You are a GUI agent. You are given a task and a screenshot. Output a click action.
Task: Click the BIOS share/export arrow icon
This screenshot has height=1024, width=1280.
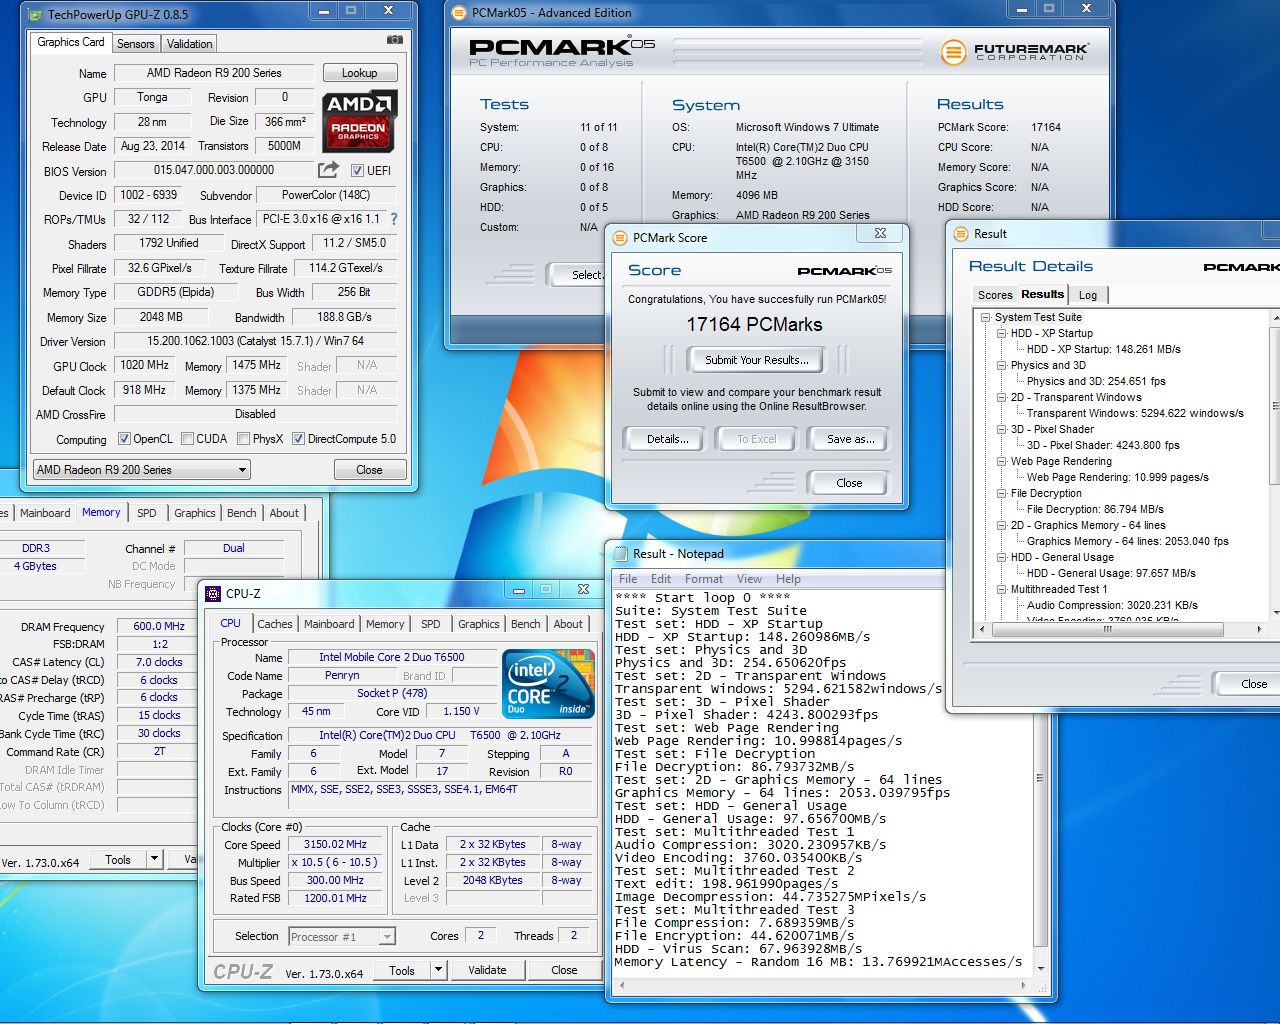(x=328, y=170)
